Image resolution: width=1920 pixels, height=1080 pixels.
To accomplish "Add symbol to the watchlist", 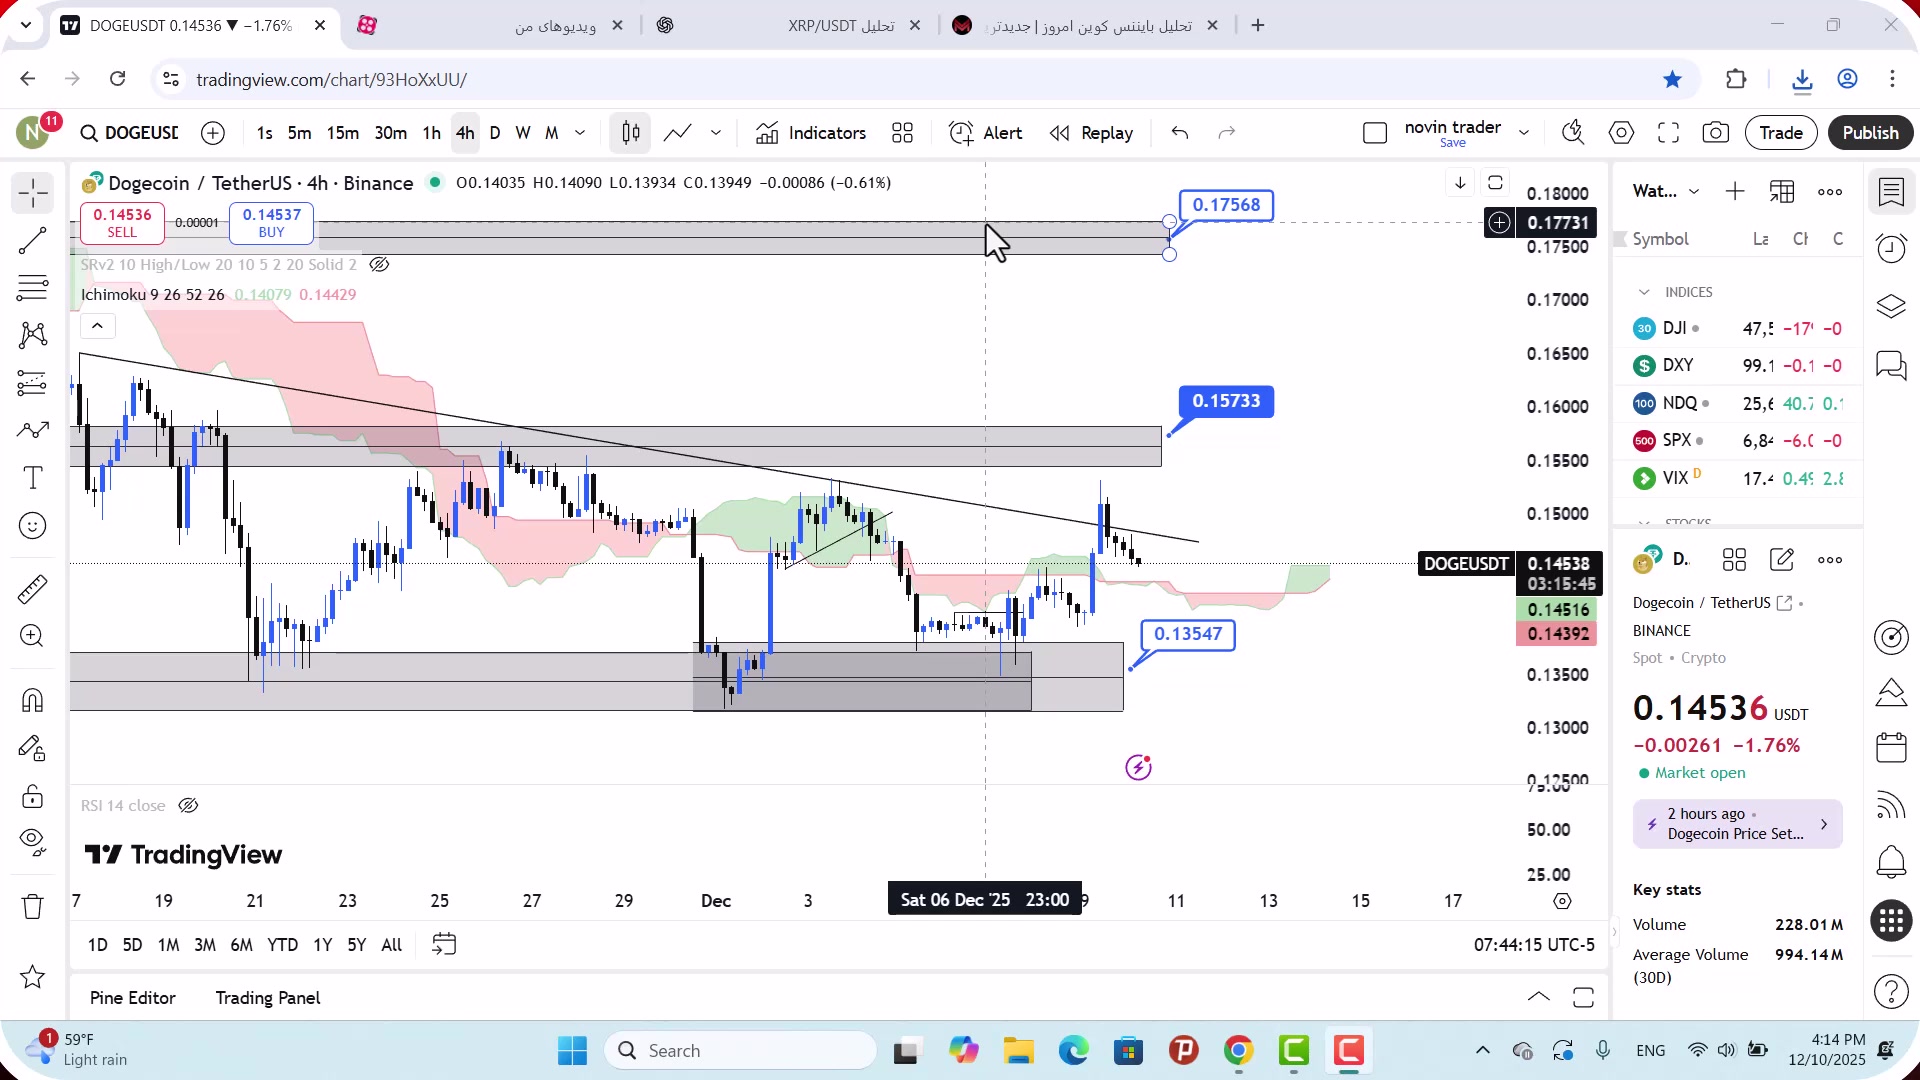I will [1735, 192].
